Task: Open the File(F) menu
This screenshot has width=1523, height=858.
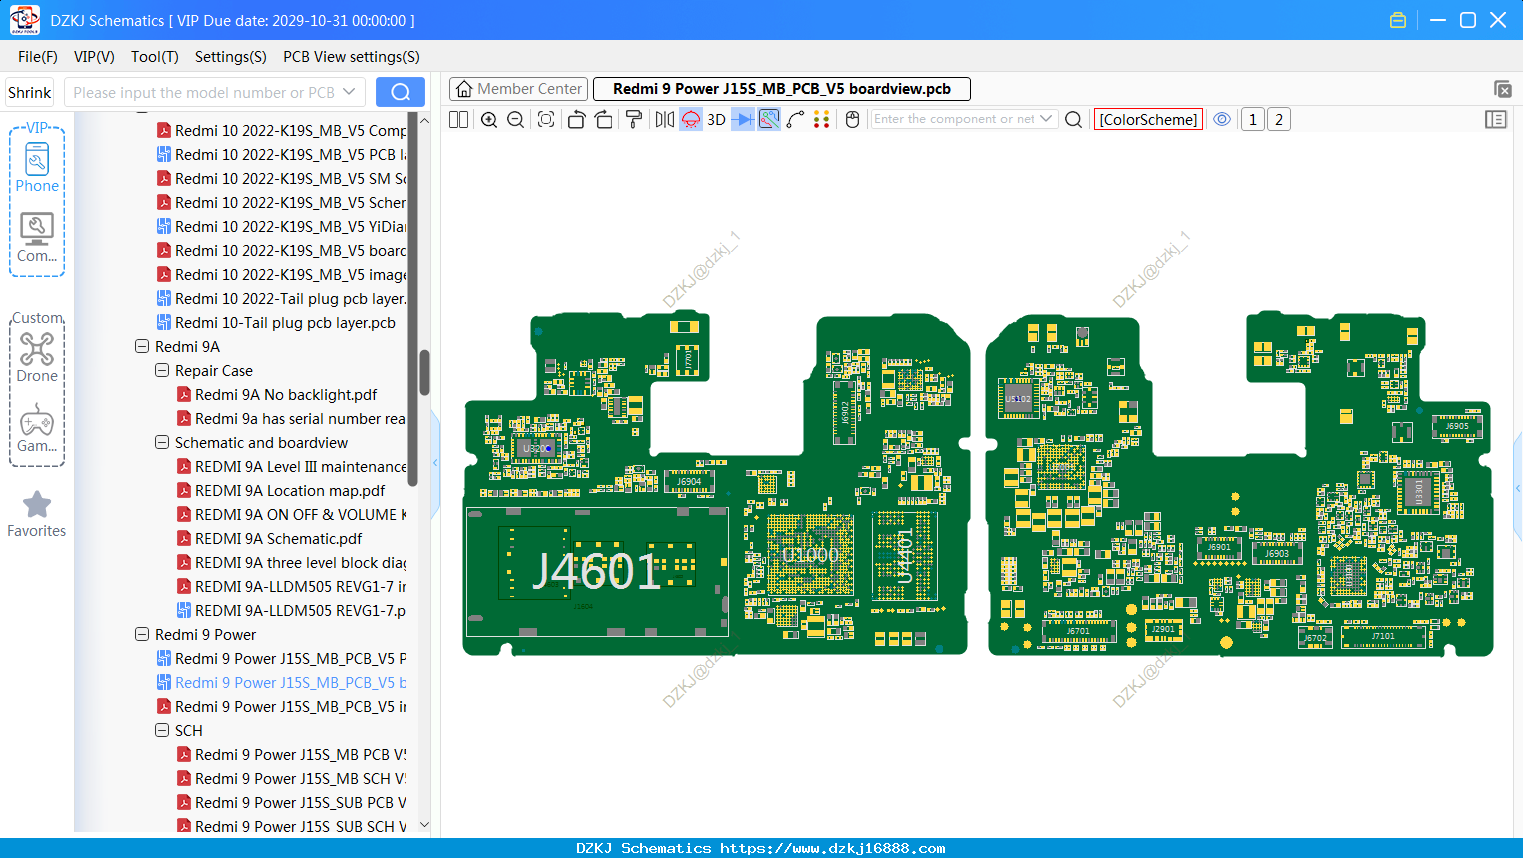Action: pos(38,57)
